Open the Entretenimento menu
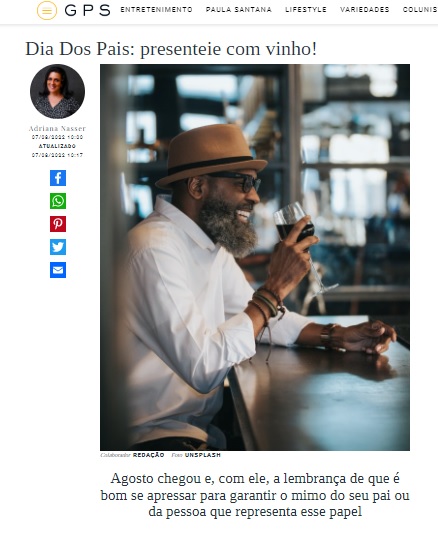 [157, 10]
